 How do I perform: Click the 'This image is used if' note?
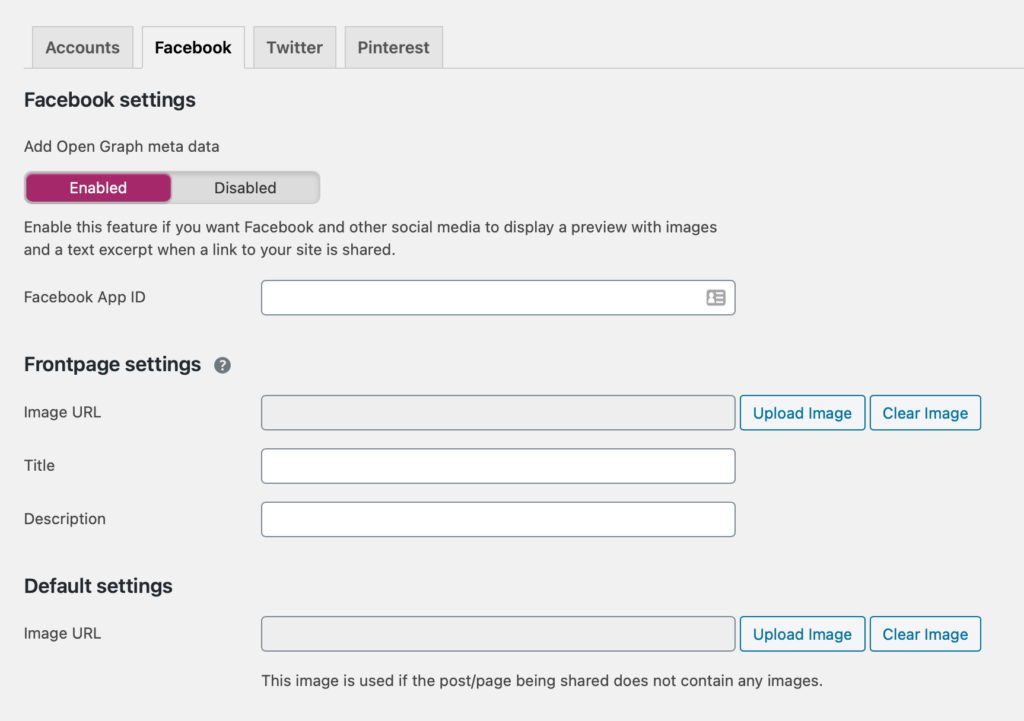coord(542,681)
